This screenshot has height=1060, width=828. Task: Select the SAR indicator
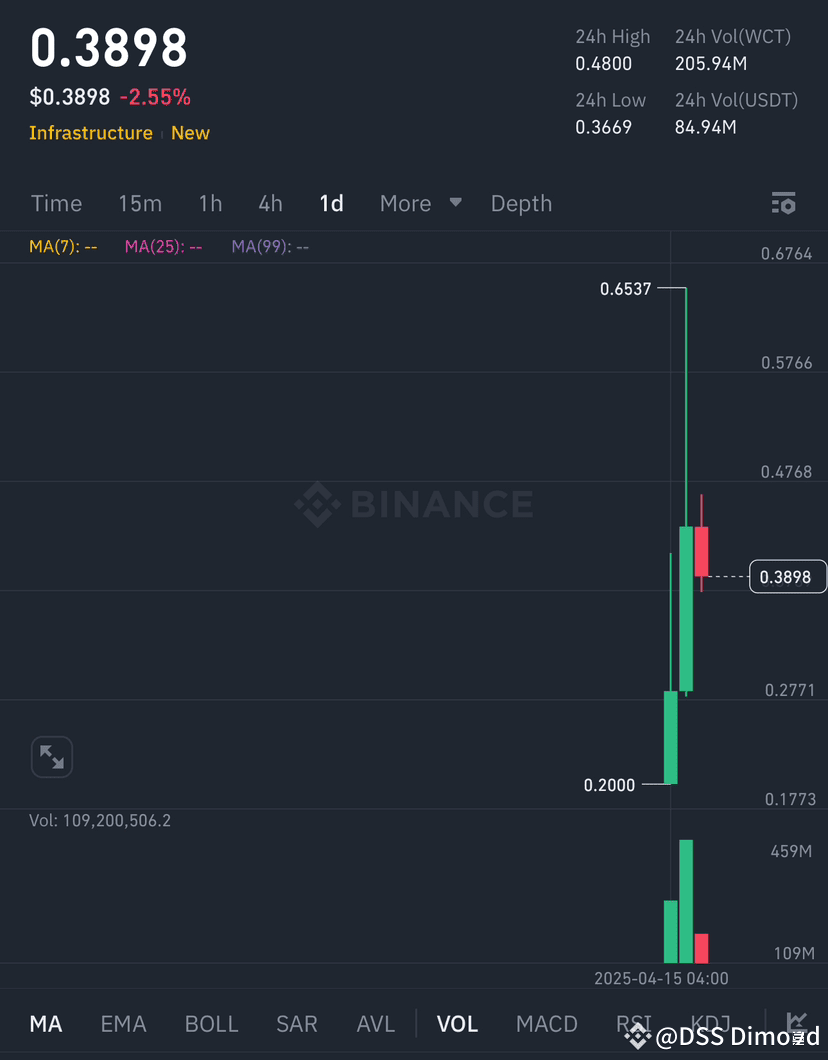coord(297,1024)
